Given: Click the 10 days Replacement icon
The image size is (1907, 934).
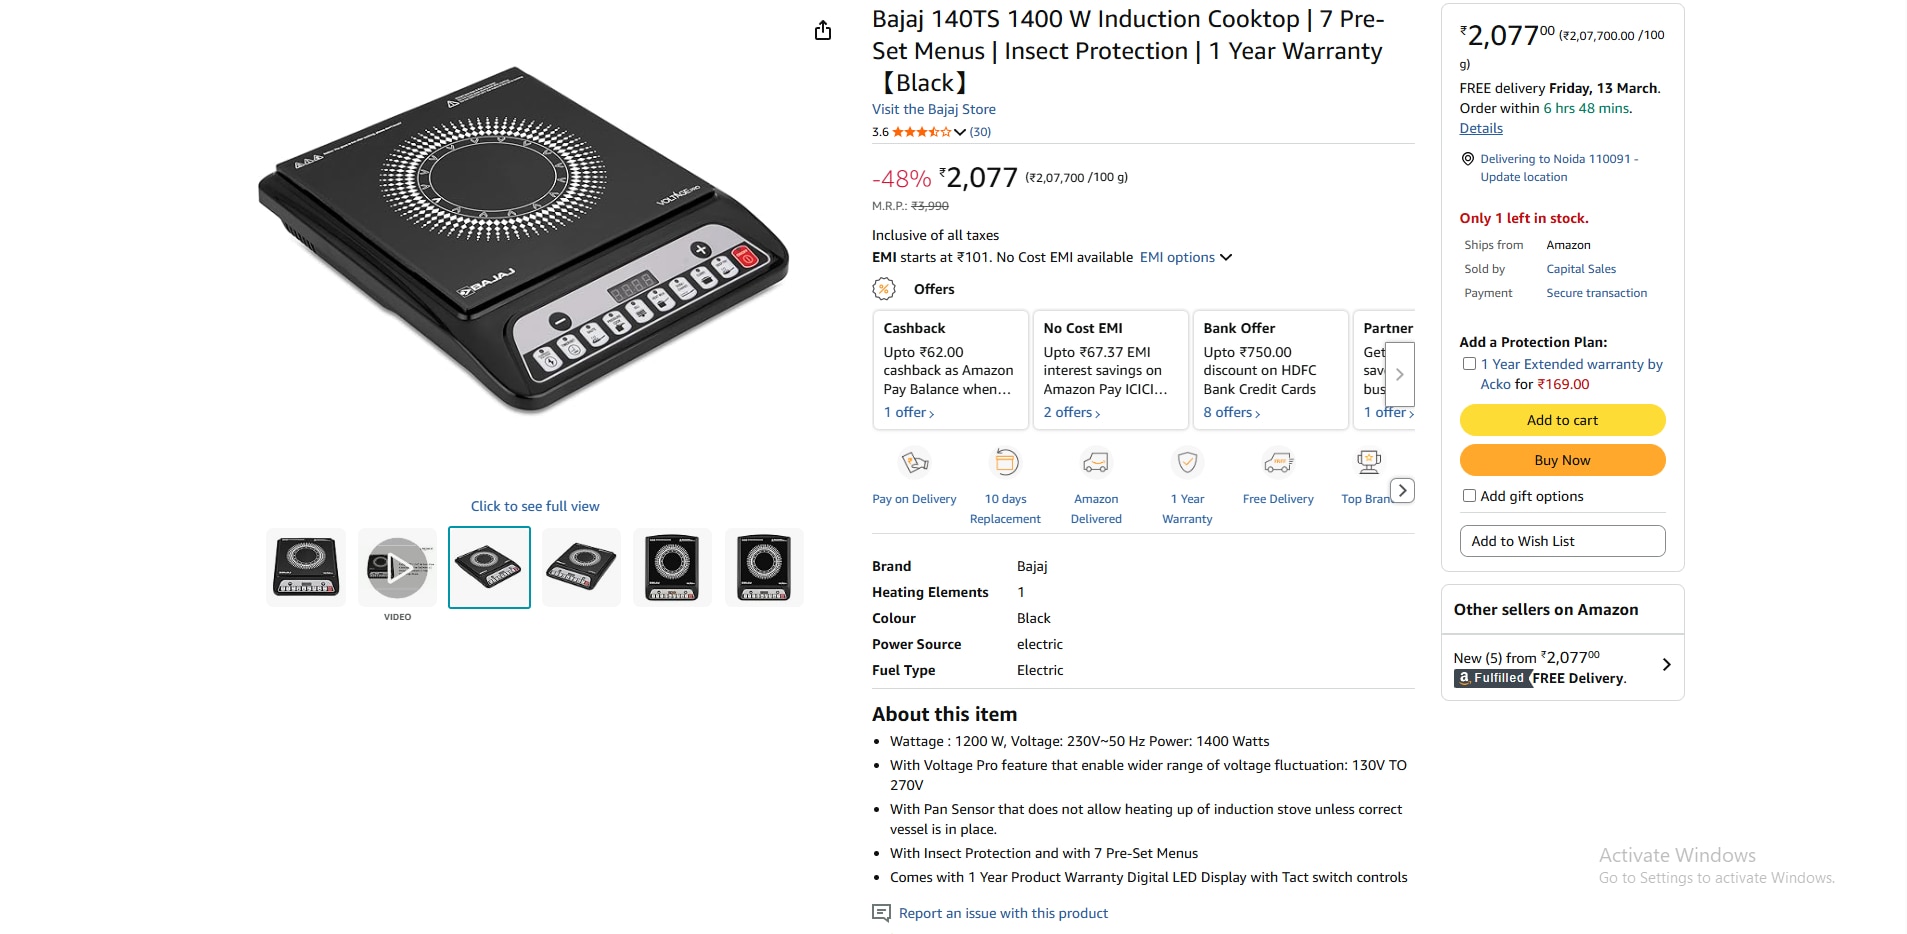Looking at the screenshot, I should coord(1006,463).
